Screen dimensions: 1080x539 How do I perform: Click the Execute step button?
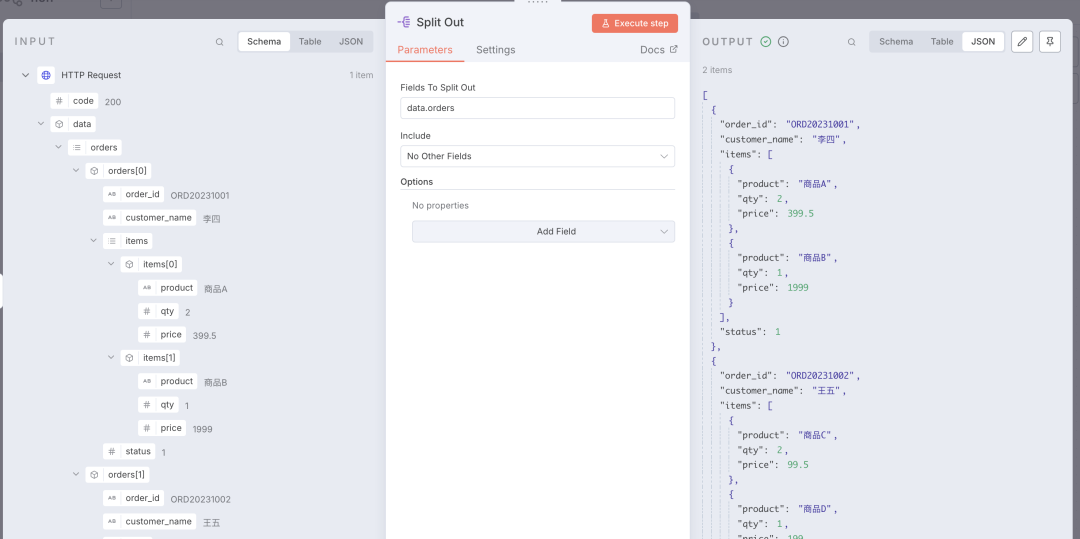634,23
